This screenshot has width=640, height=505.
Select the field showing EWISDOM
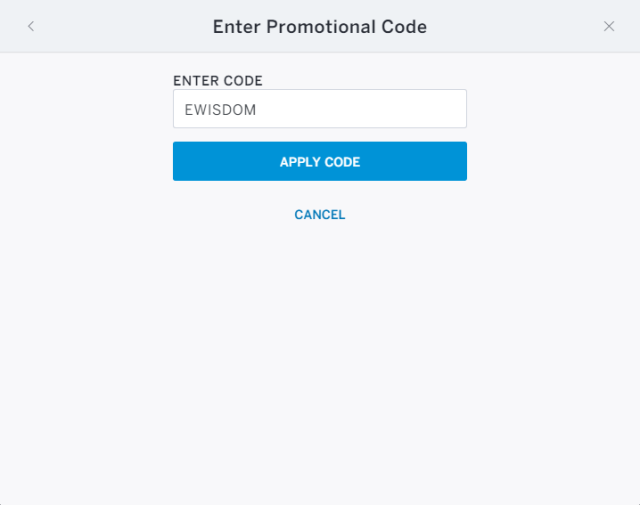click(320, 109)
